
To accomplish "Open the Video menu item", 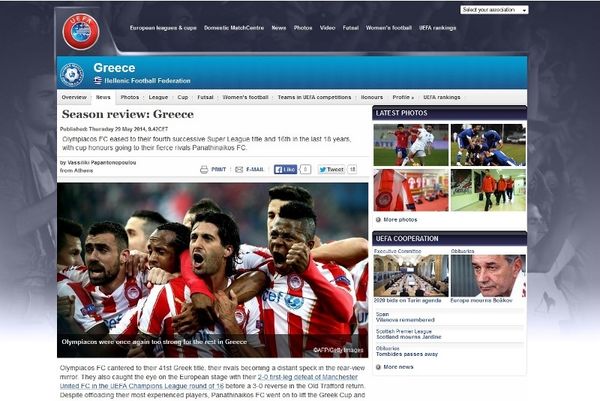I will [327, 28].
